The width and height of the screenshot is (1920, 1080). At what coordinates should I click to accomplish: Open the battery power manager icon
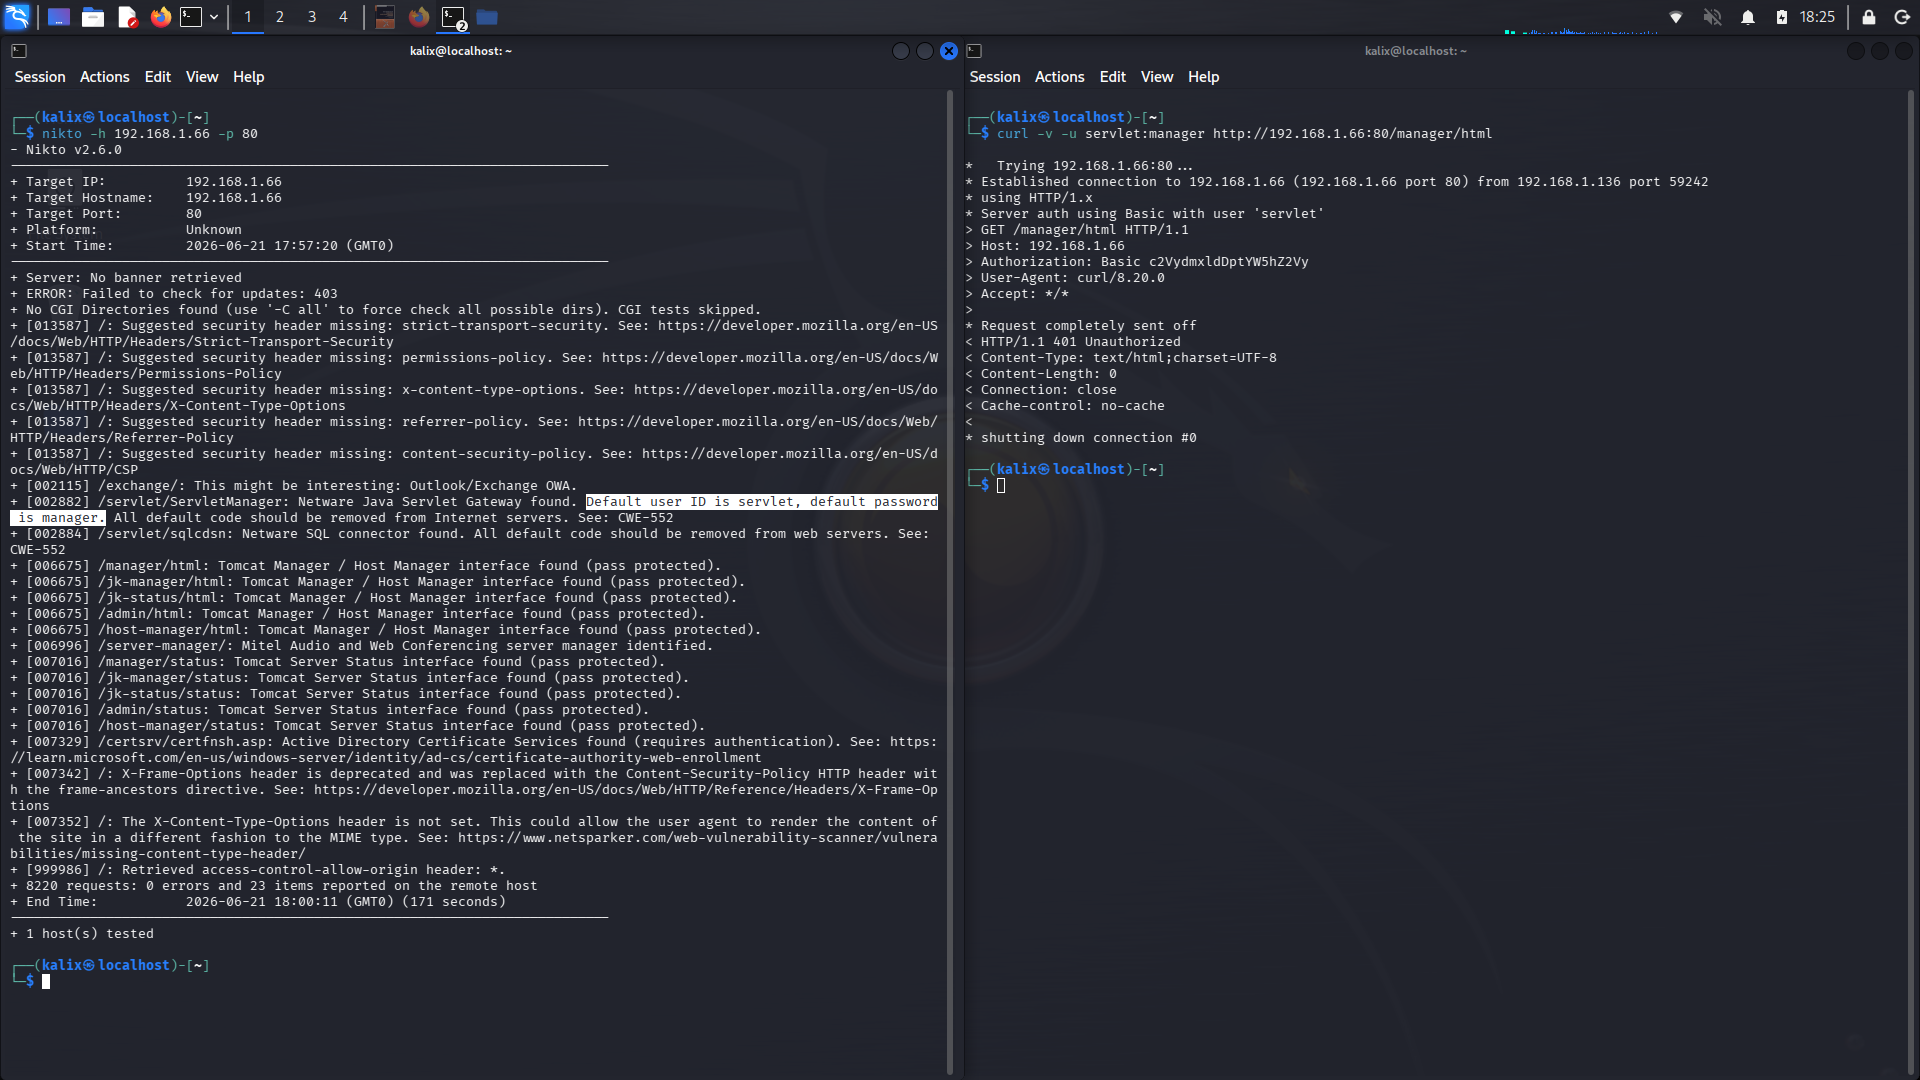pyautogui.click(x=1782, y=17)
